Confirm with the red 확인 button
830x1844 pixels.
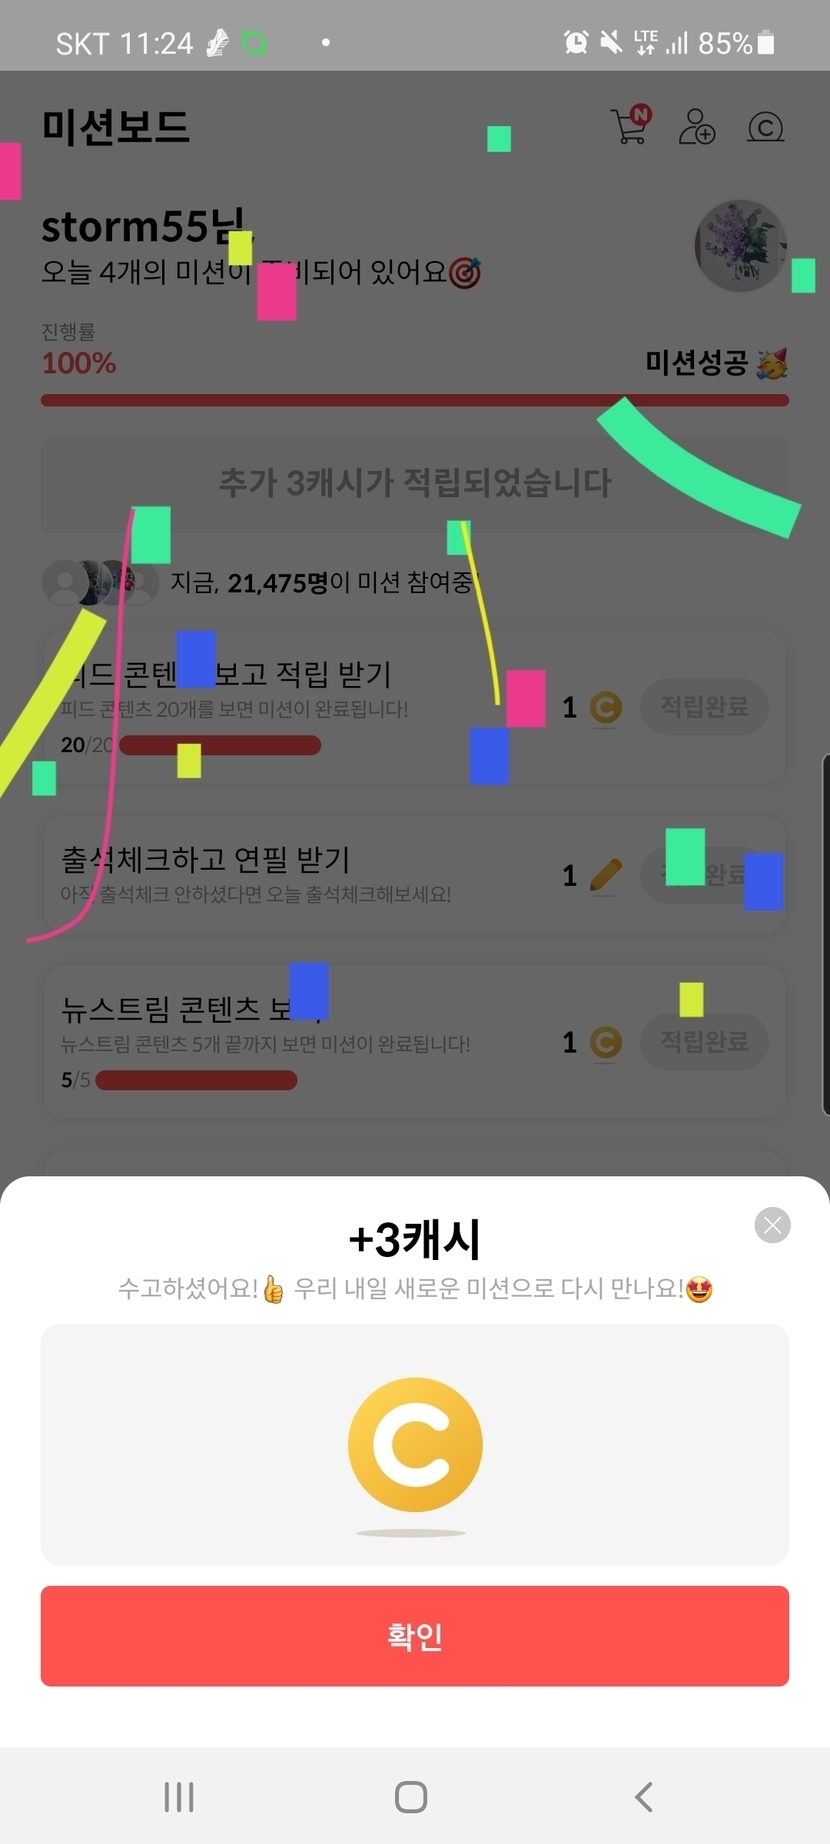click(415, 1636)
